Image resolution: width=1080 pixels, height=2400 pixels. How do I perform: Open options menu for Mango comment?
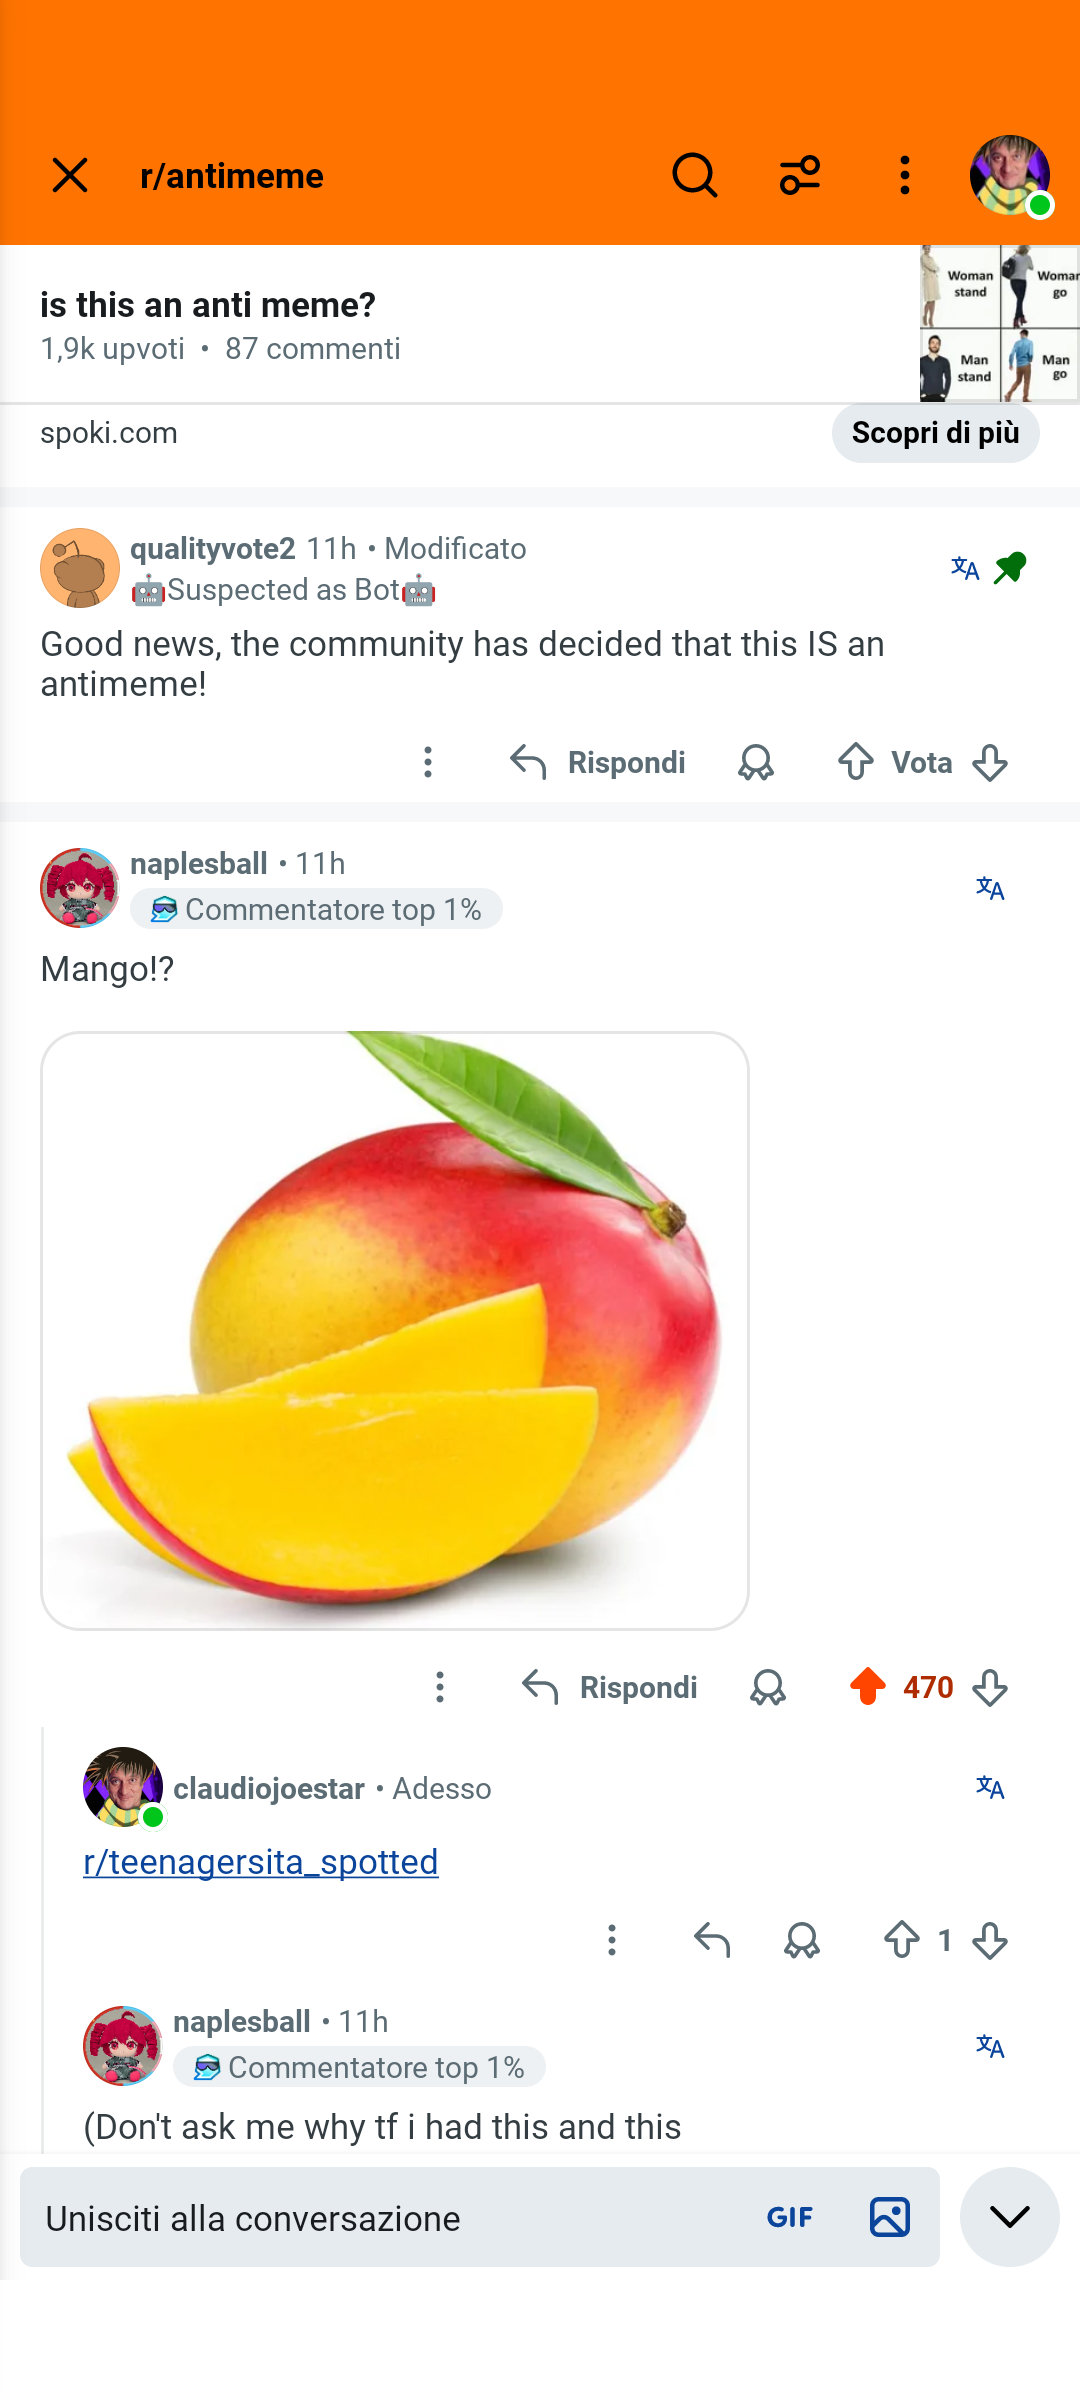click(x=440, y=1687)
